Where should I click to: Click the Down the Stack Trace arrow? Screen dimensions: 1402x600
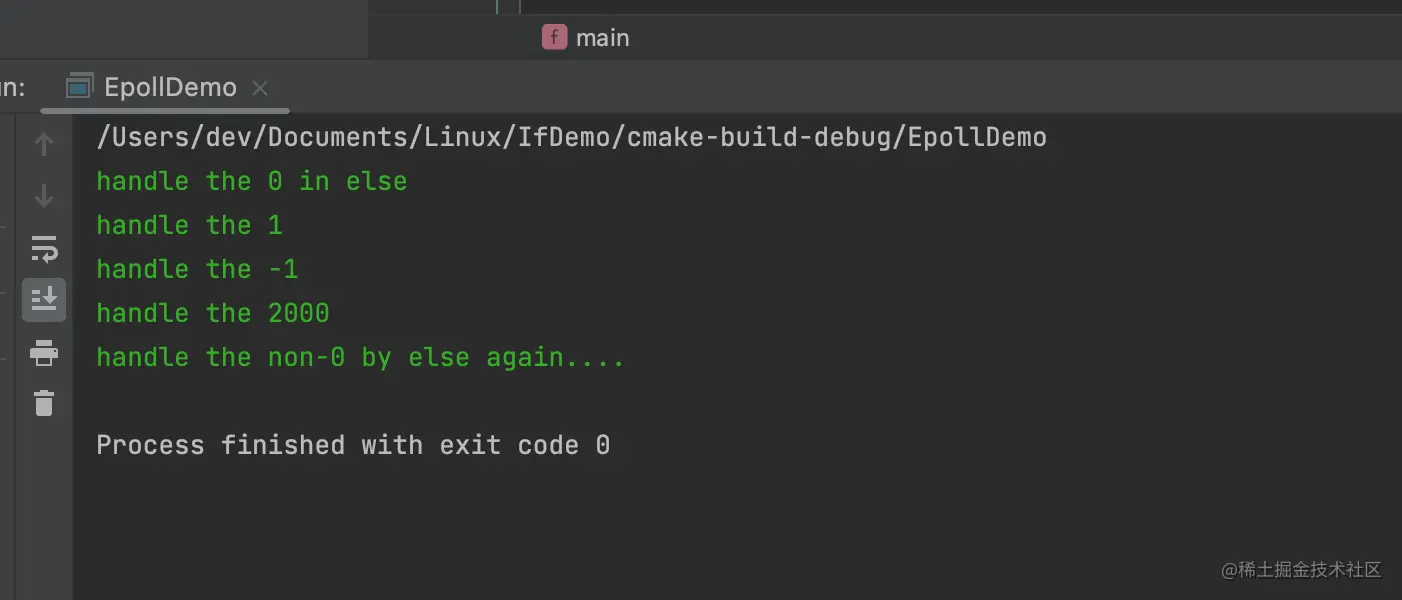44,196
